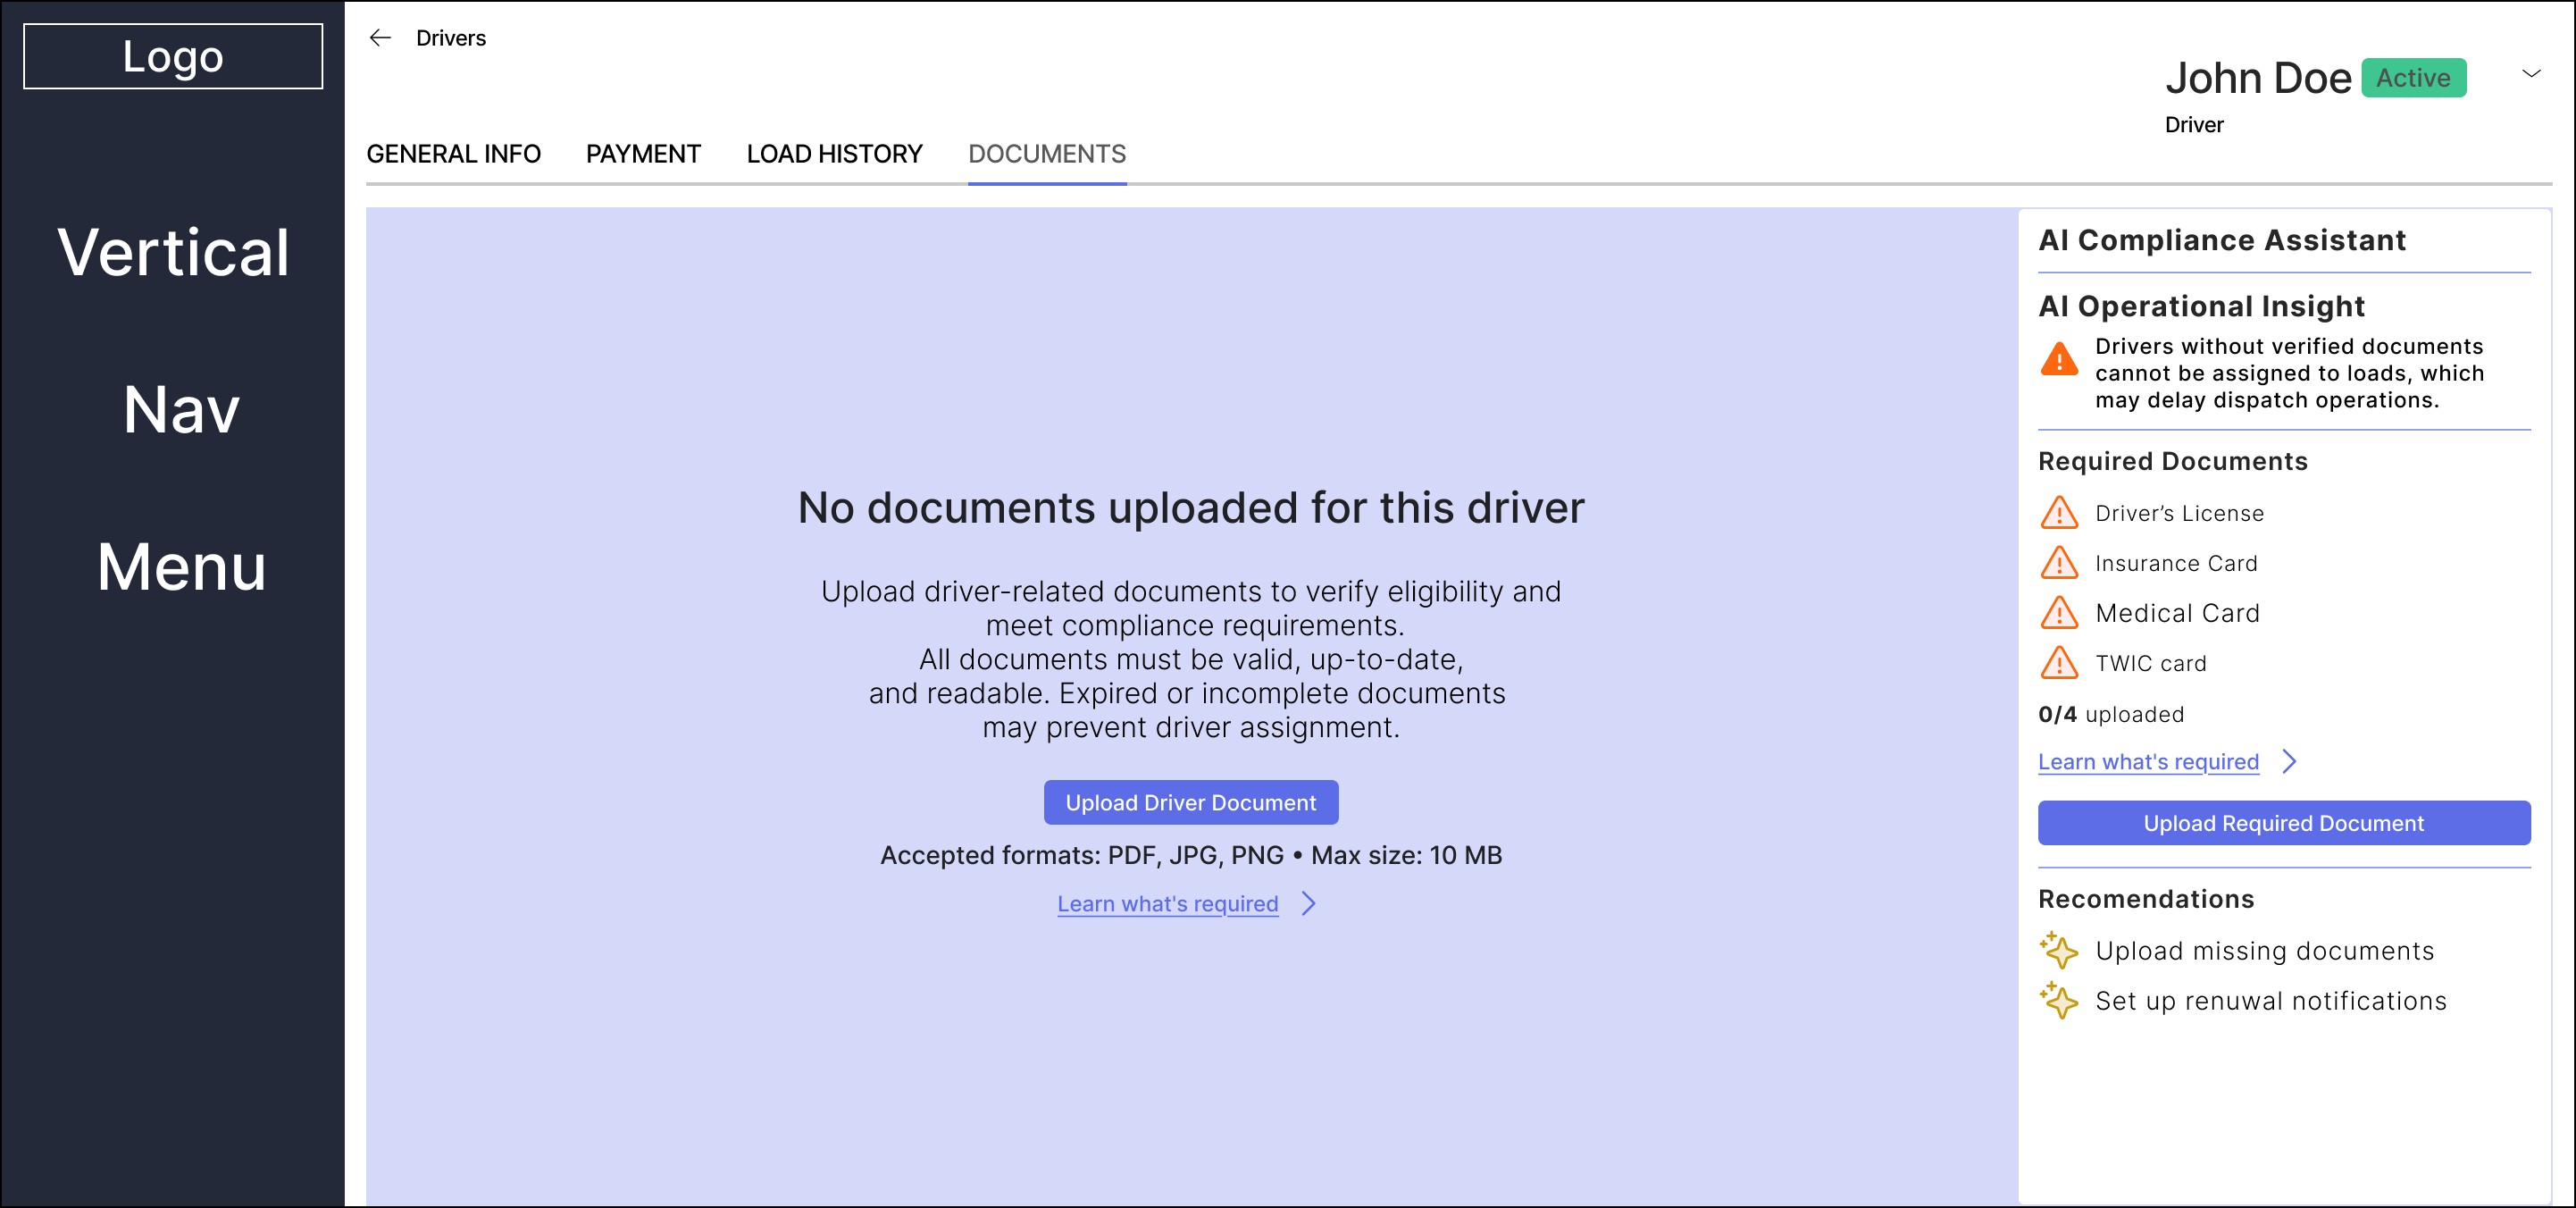This screenshot has height=1208, width=2576.
Task: Switch to the General Info tab
Action: 453,154
